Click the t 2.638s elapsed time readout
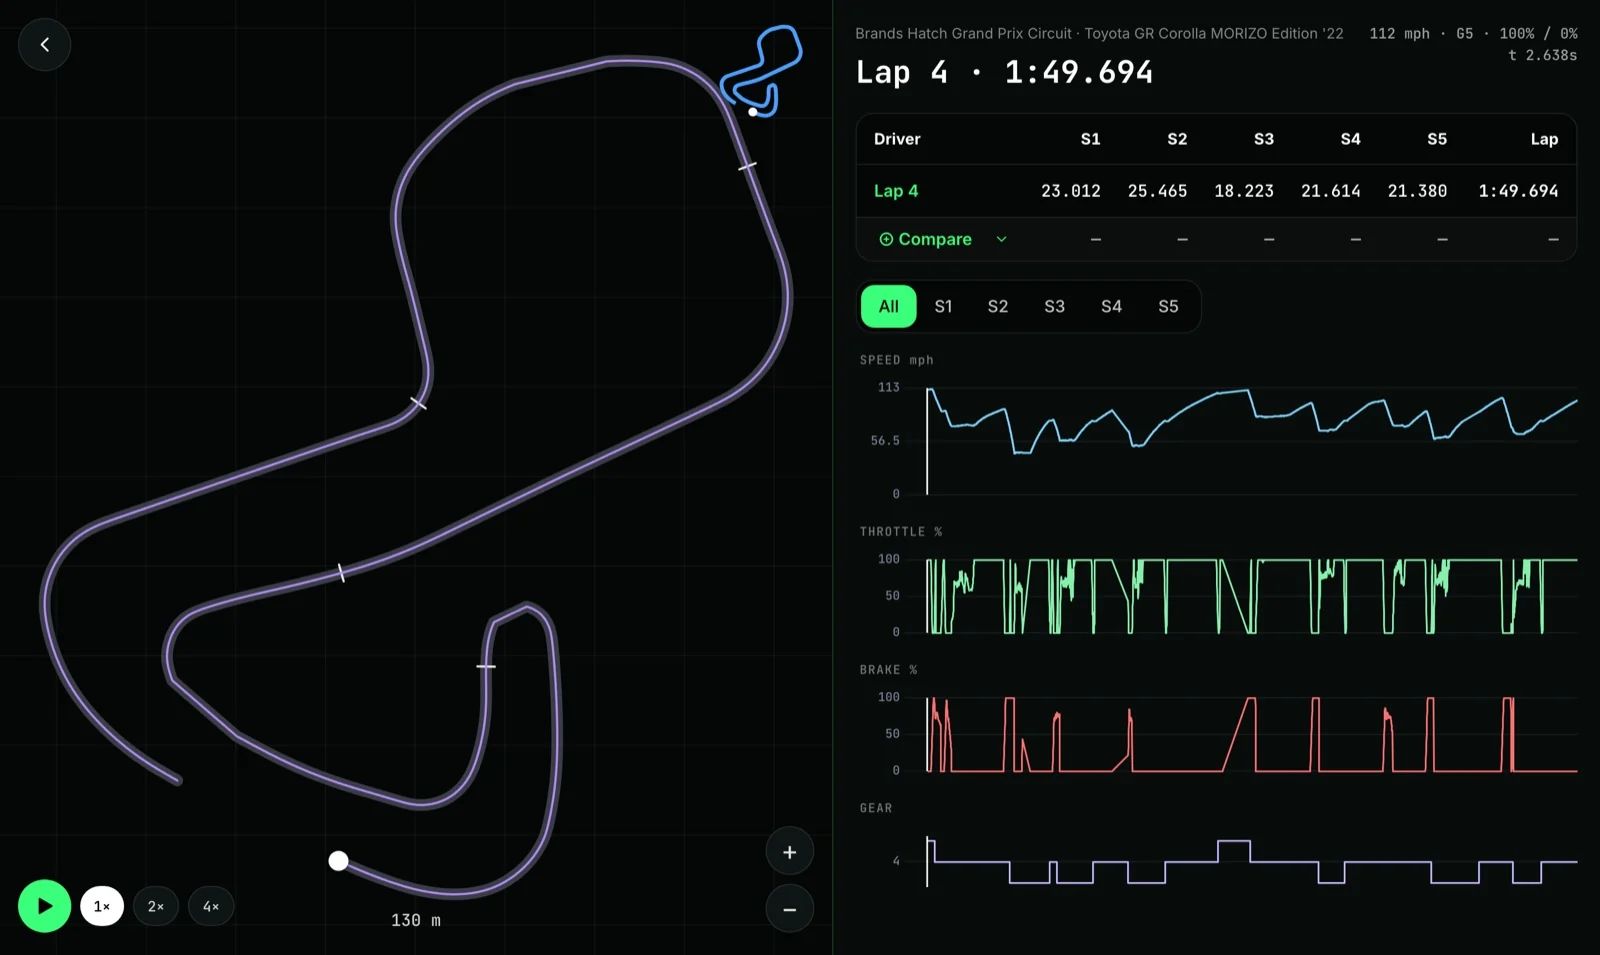 1542,55
